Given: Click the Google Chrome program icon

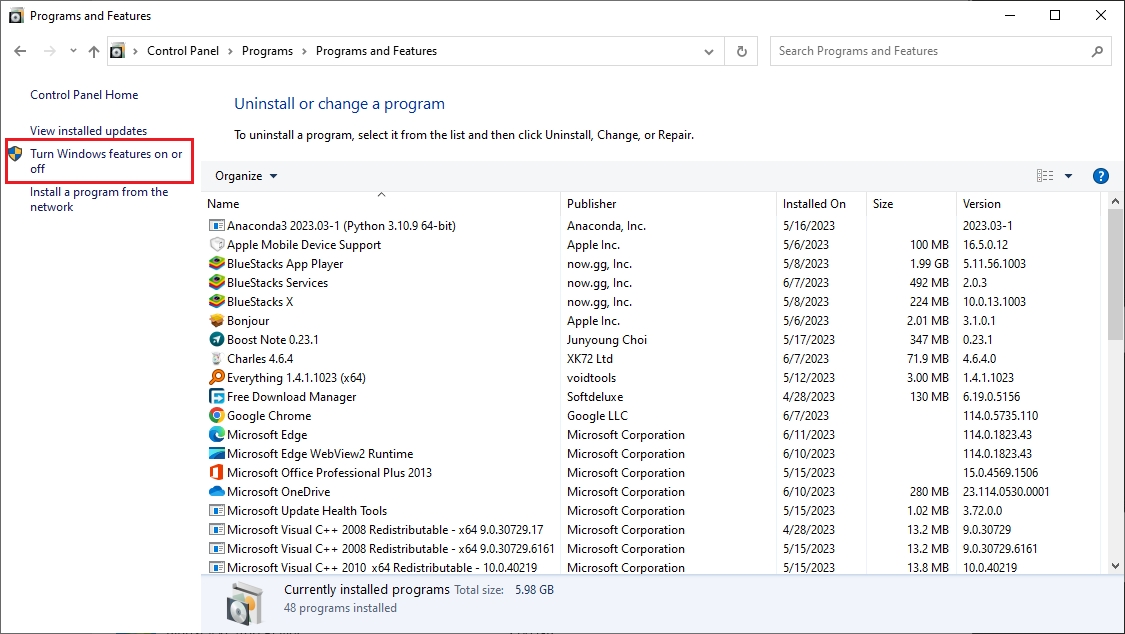Looking at the screenshot, I should [x=217, y=416].
